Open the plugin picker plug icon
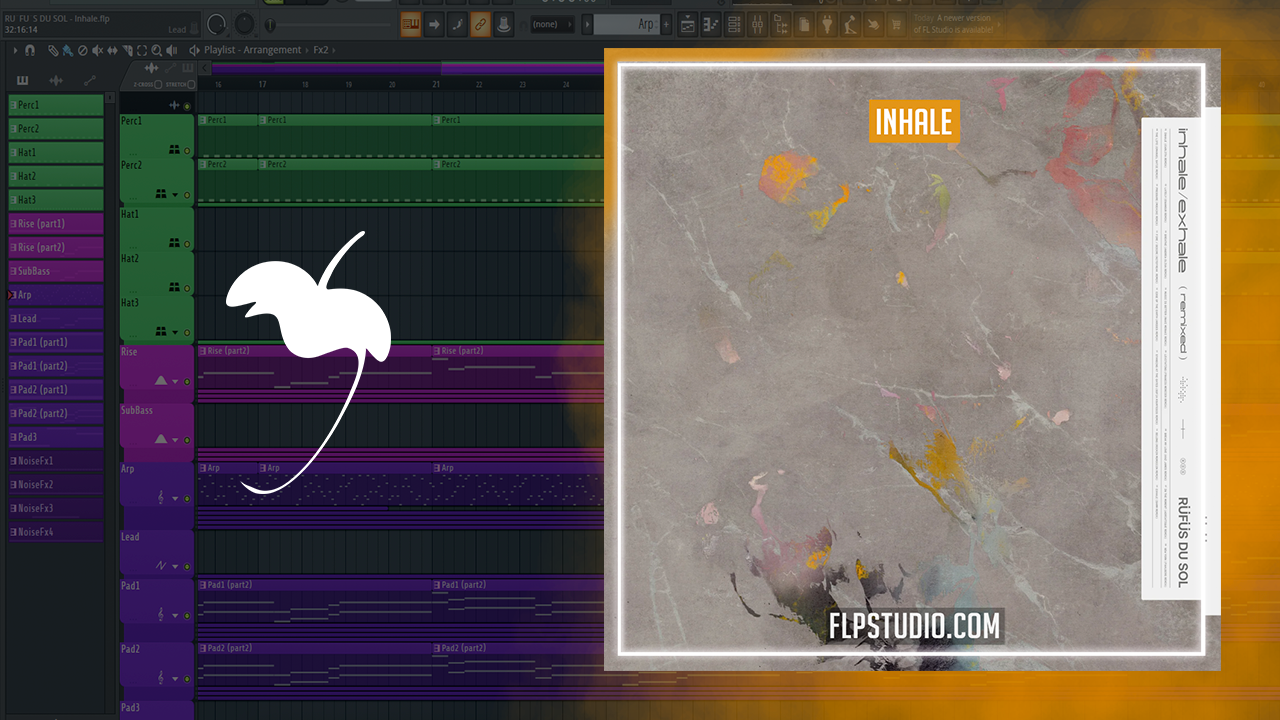This screenshot has height=720, width=1280. coord(828,24)
